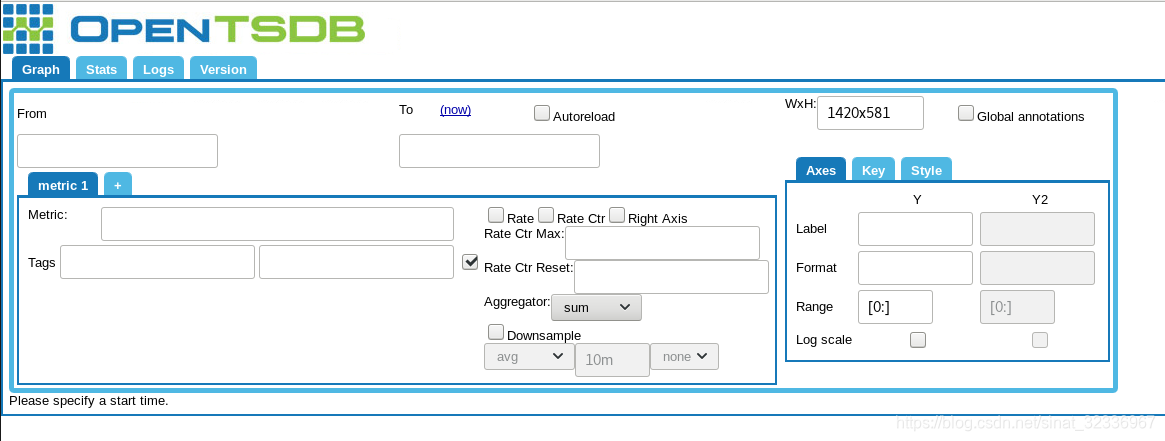Open the Version tab

(223, 69)
